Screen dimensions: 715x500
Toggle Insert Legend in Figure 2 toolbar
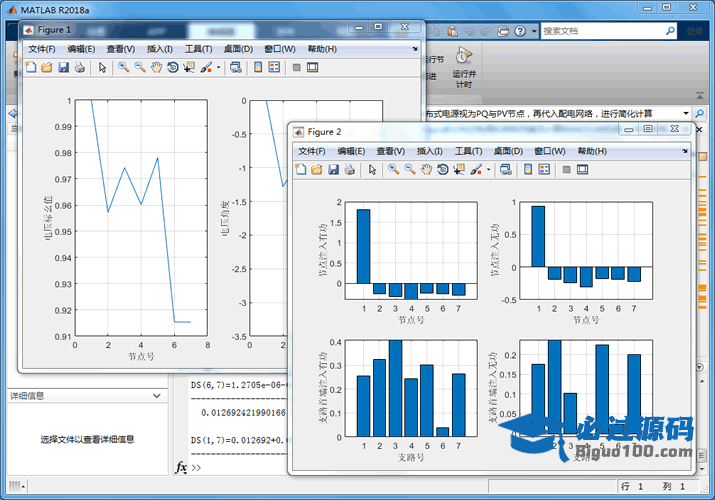[544, 170]
